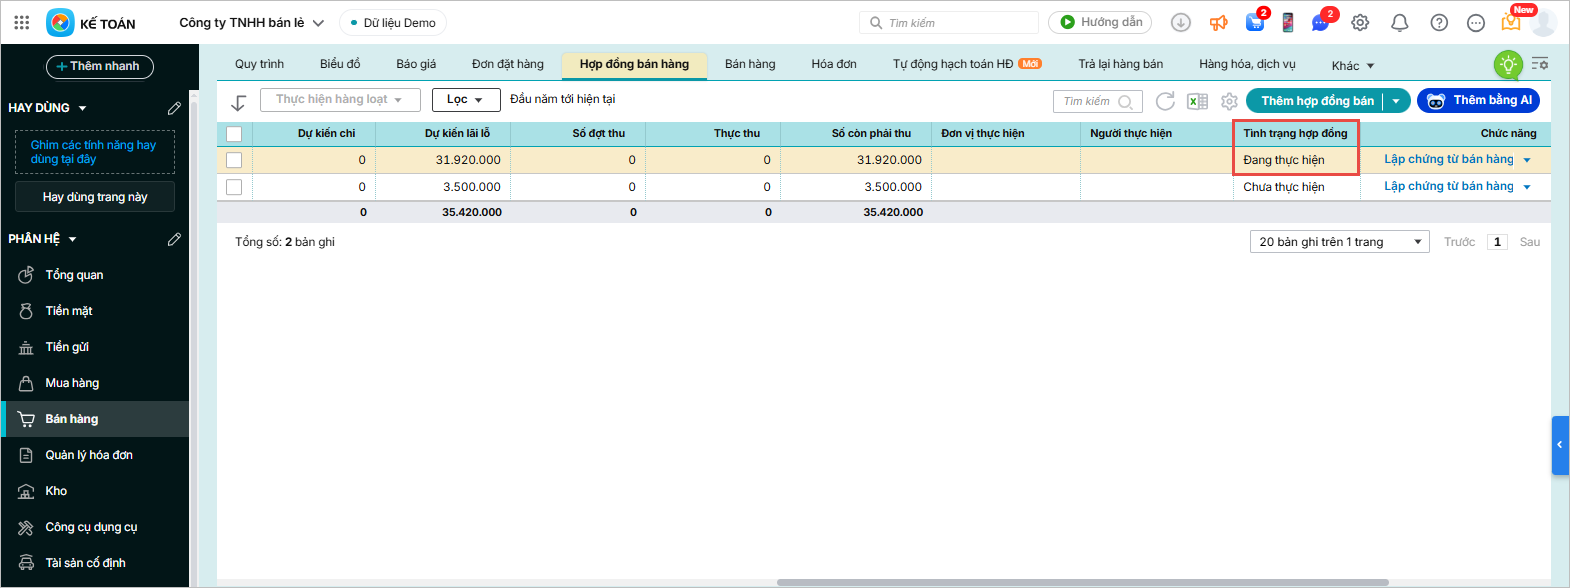Image resolution: width=1570 pixels, height=588 pixels.
Task: Click the edit pencil beside HAY DÙNG
Action: pyautogui.click(x=174, y=108)
